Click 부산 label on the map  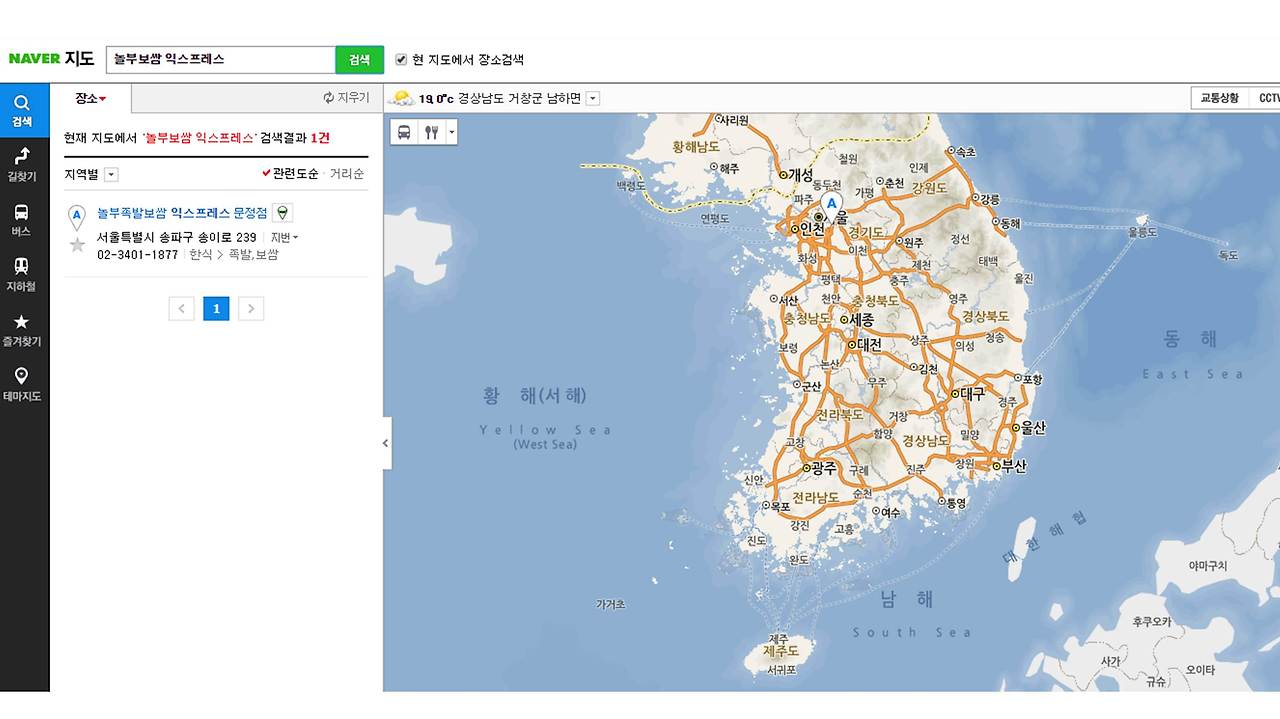(x=1012, y=465)
